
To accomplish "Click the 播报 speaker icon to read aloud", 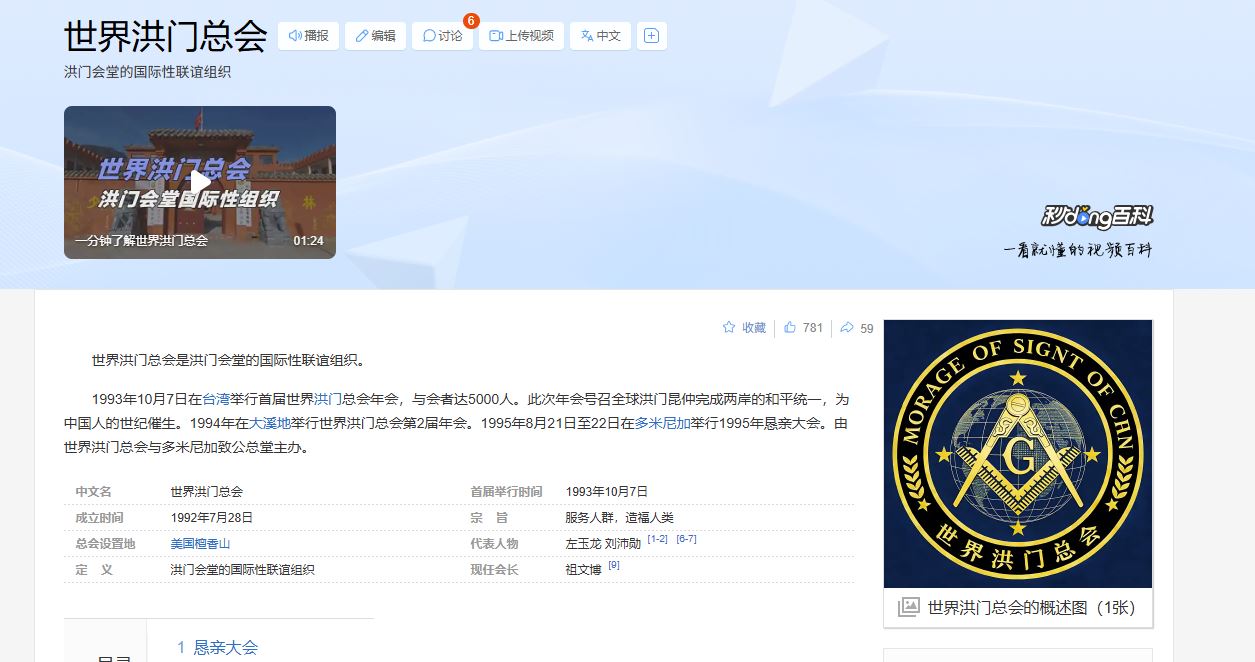I will pyautogui.click(x=294, y=35).
